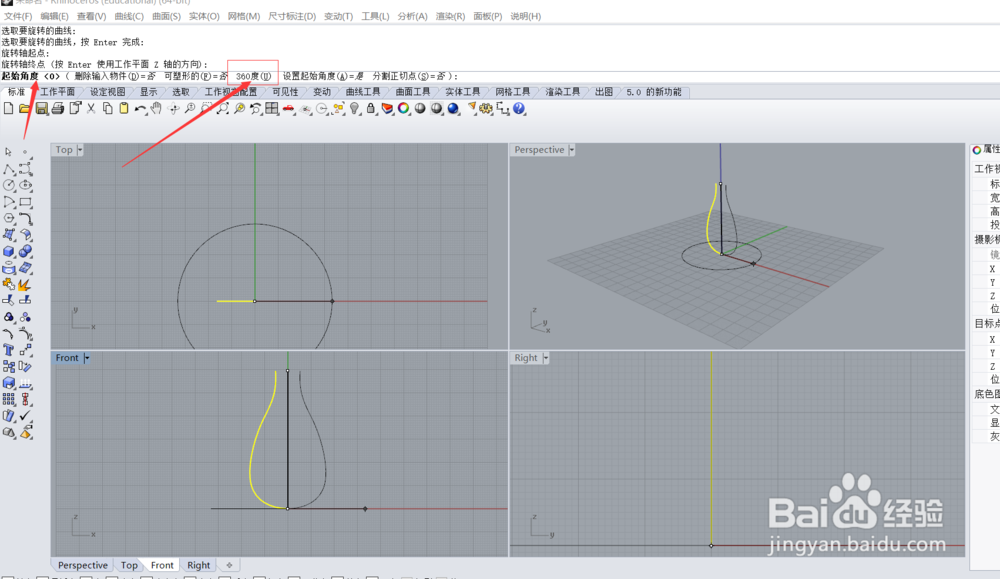Toggle 设置起始角度(A)=是 command option

[x=323, y=76]
